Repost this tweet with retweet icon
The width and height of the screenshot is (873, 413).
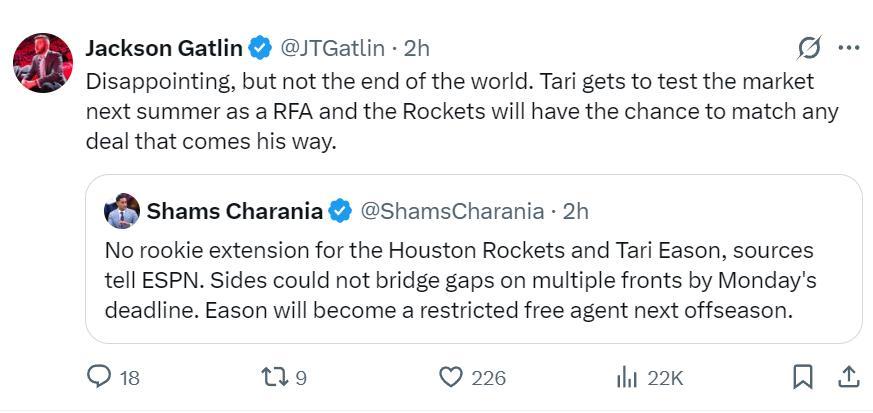[274, 376]
